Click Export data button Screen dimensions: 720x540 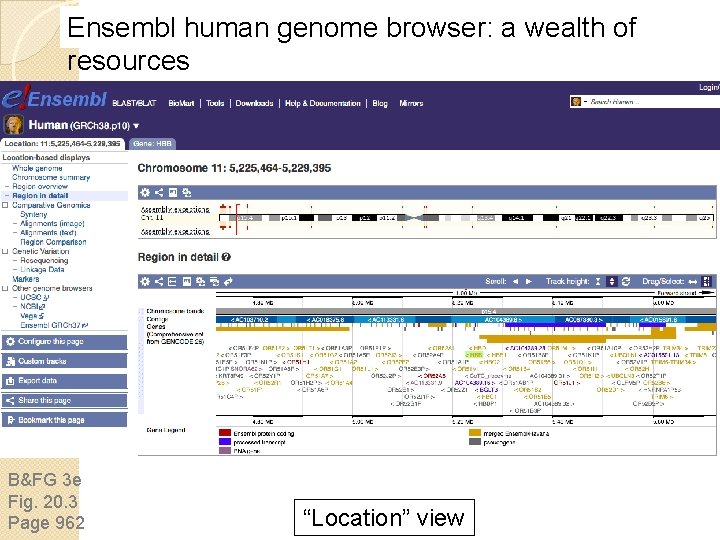[64, 381]
